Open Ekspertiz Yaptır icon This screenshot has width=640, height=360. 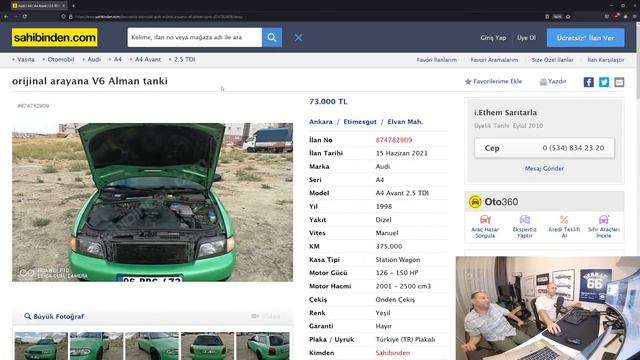click(x=524, y=227)
